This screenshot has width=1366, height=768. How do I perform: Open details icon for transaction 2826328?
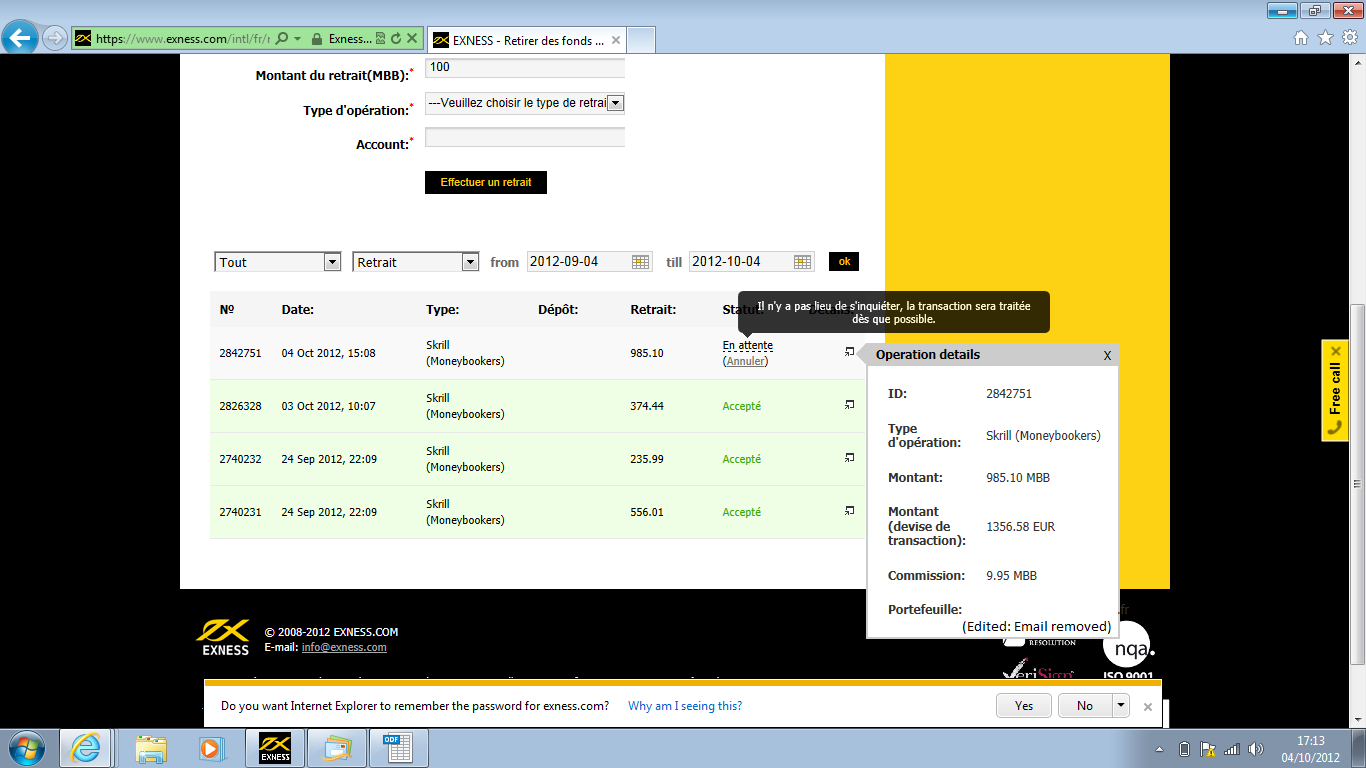click(849, 404)
